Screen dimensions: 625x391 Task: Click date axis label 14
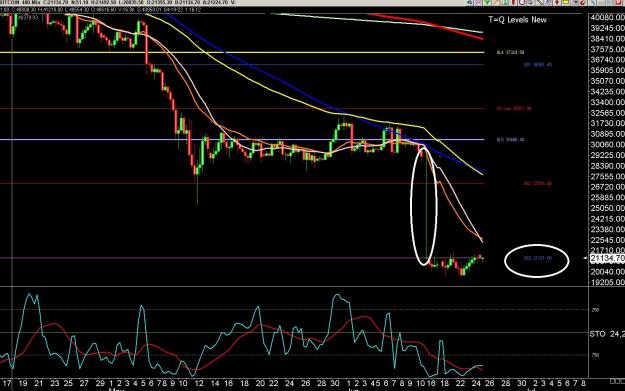[x=215, y=383]
